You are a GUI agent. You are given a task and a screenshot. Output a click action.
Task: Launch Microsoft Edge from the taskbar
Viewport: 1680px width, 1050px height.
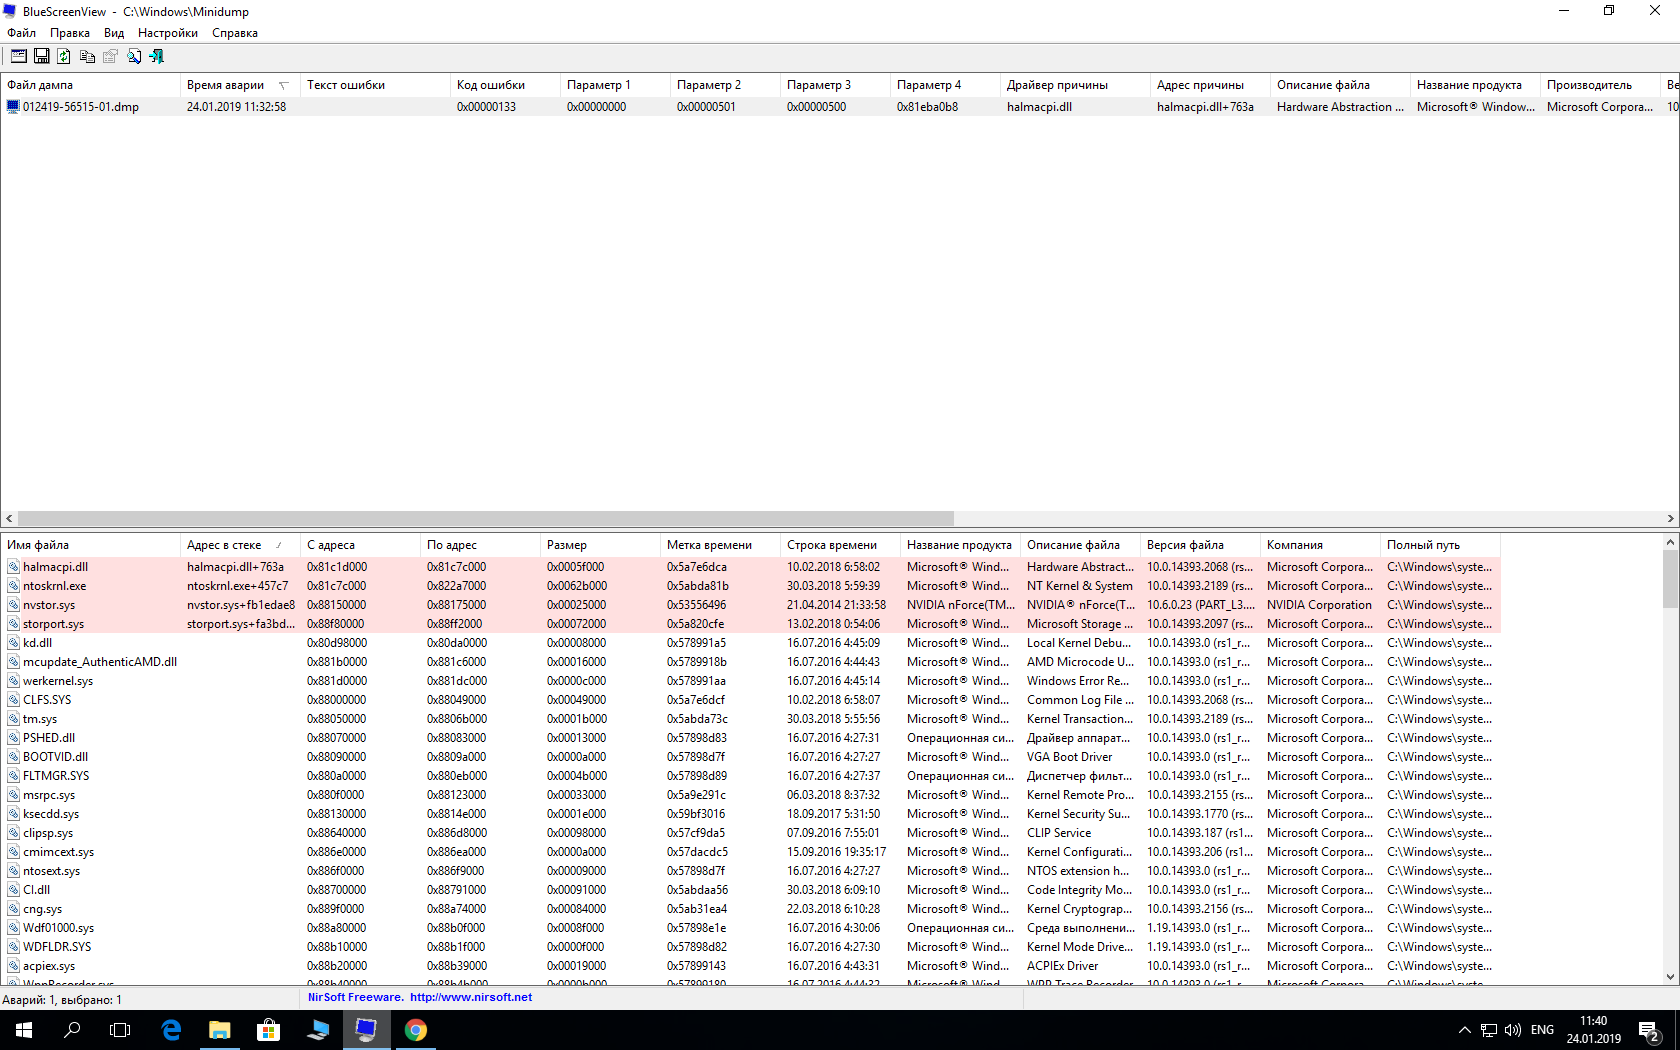tap(171, 1030)
